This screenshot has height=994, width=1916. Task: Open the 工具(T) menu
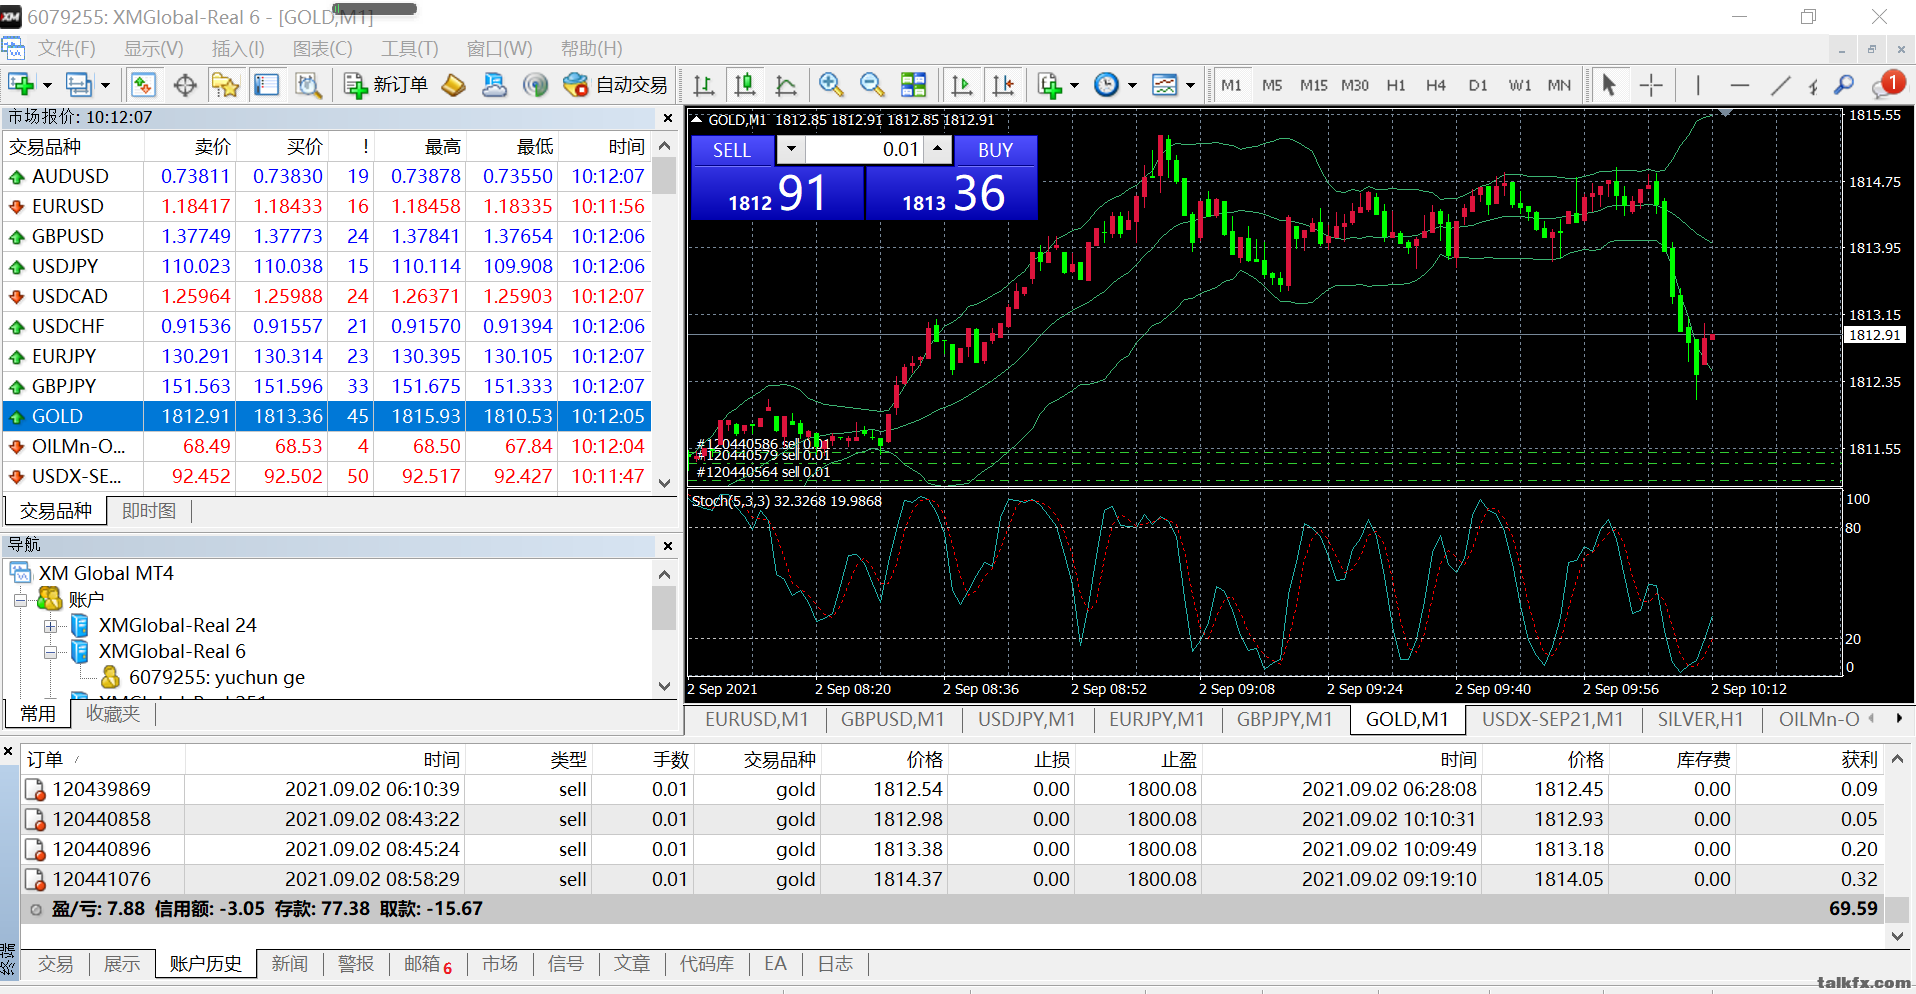click(409, 48)
